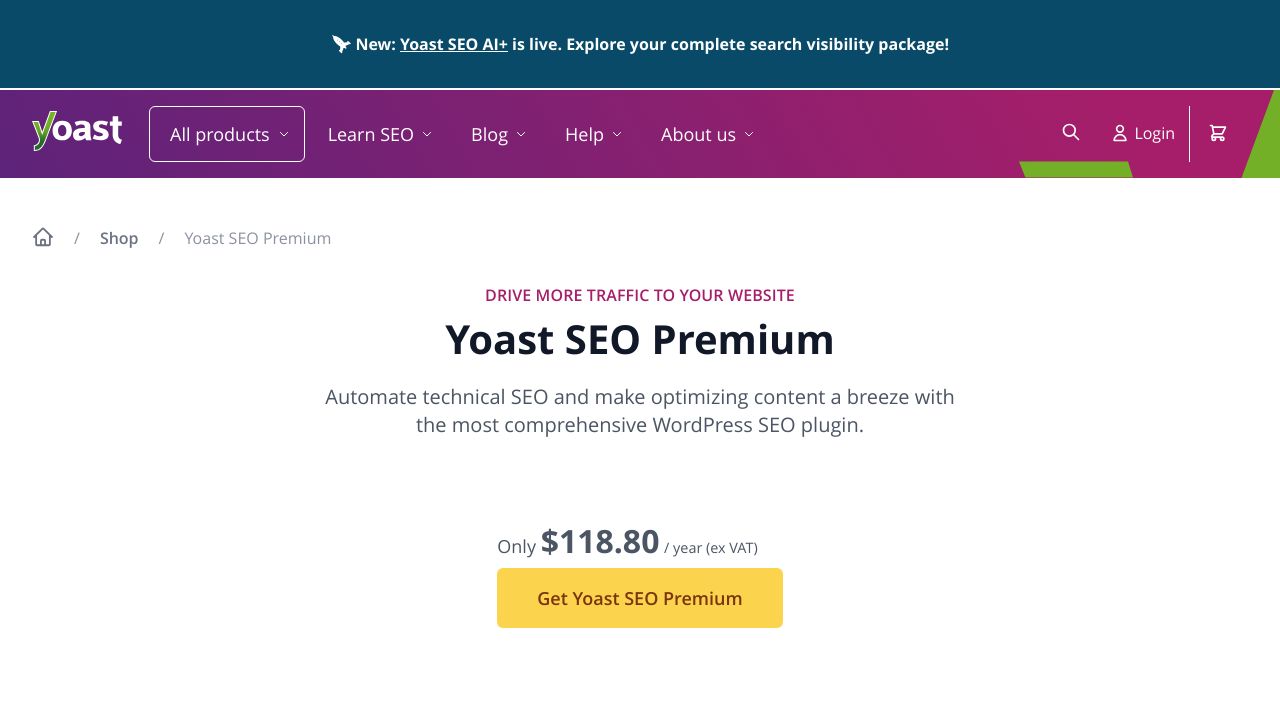Image resolution: width=1280 pixels, height=720 pixels.
Task: Open the Help navigation menu
Action: [585, 134]
